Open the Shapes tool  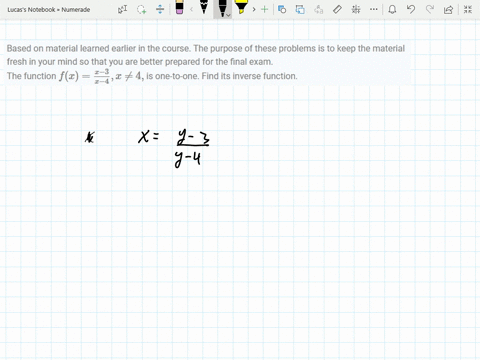[x=282, y=9]
